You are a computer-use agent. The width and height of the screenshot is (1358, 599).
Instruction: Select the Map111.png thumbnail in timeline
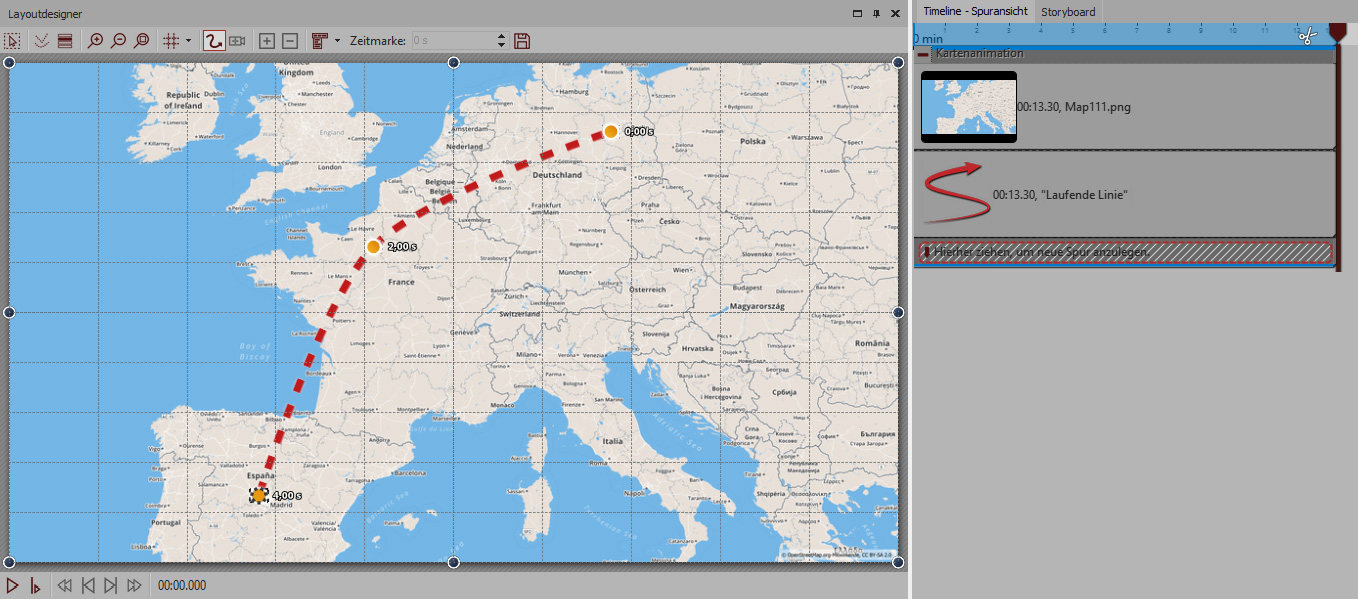tap(968, 106)
